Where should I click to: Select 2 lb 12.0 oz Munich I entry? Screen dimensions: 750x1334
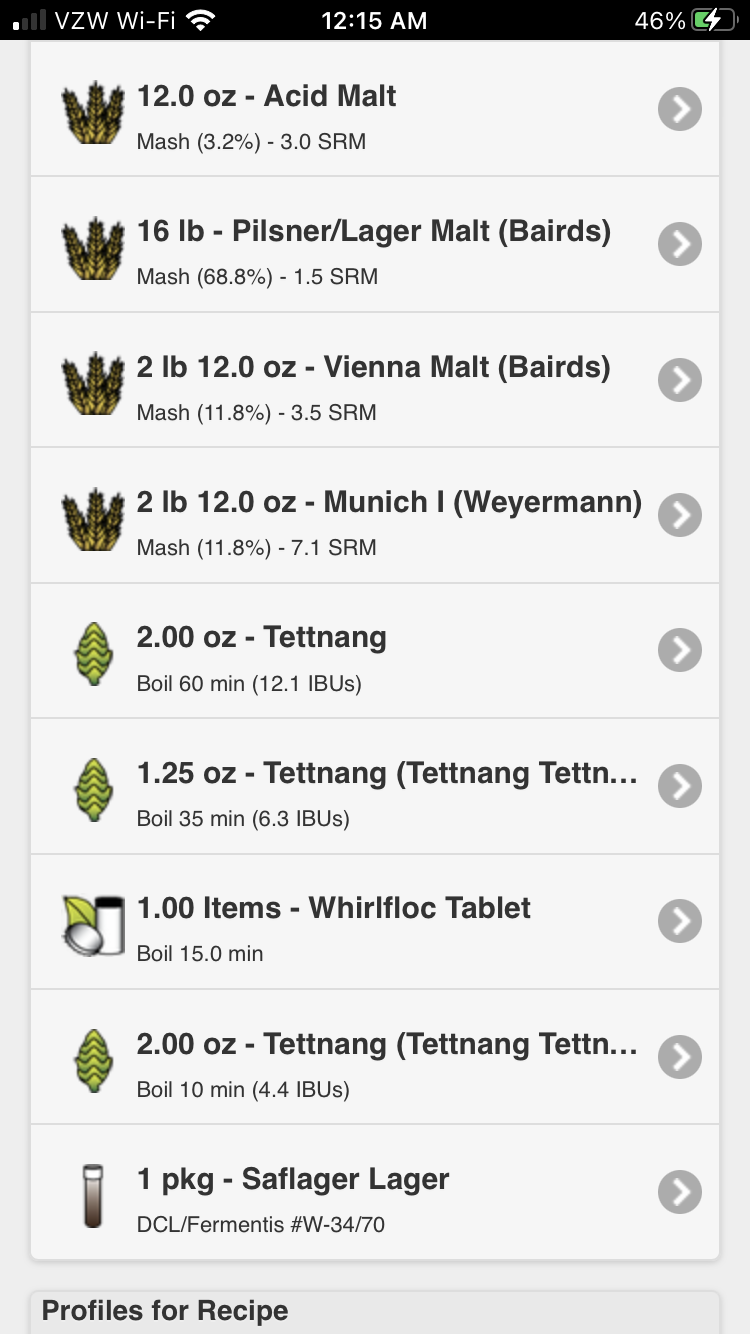375,516
